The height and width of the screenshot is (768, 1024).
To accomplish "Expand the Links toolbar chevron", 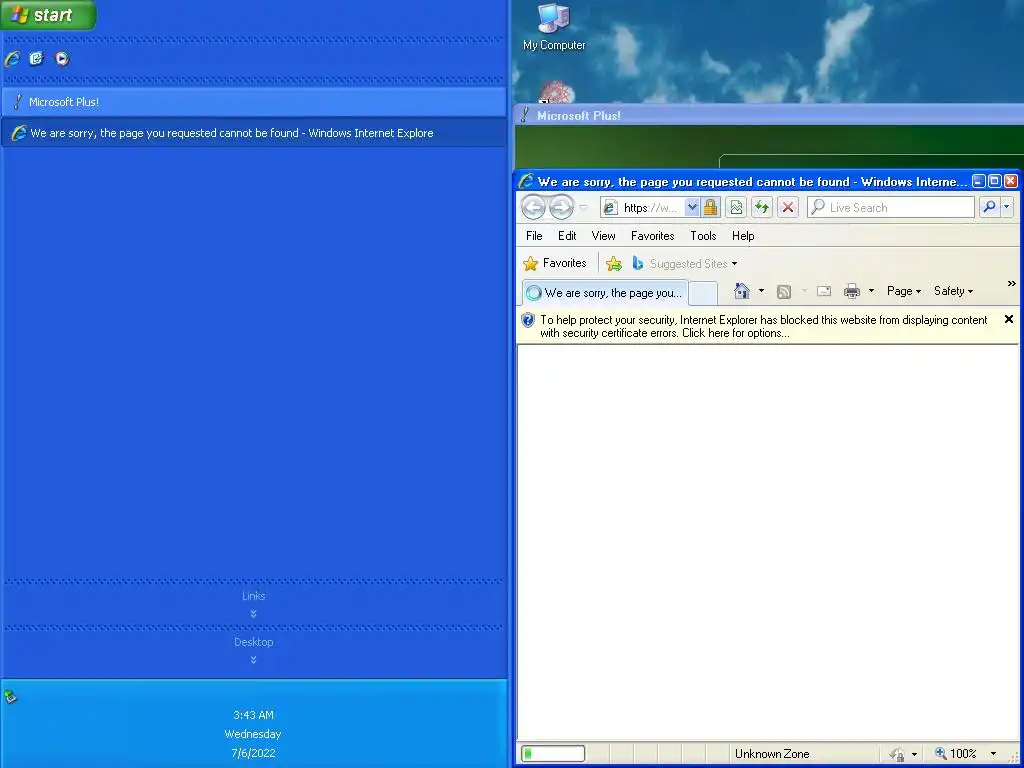I will (253, 614).
